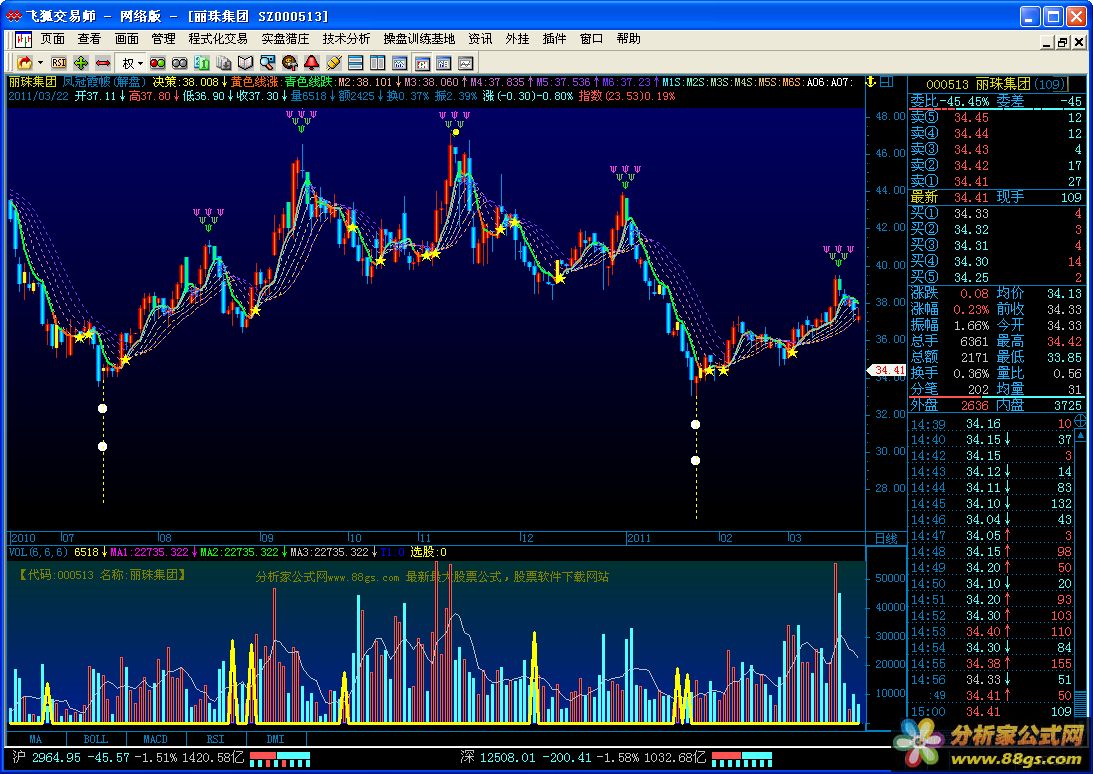Click the green 21 numbered toolbar icon
Image resolution: width=1093 pixels, height=774 pixels.
tap(202, 63)
